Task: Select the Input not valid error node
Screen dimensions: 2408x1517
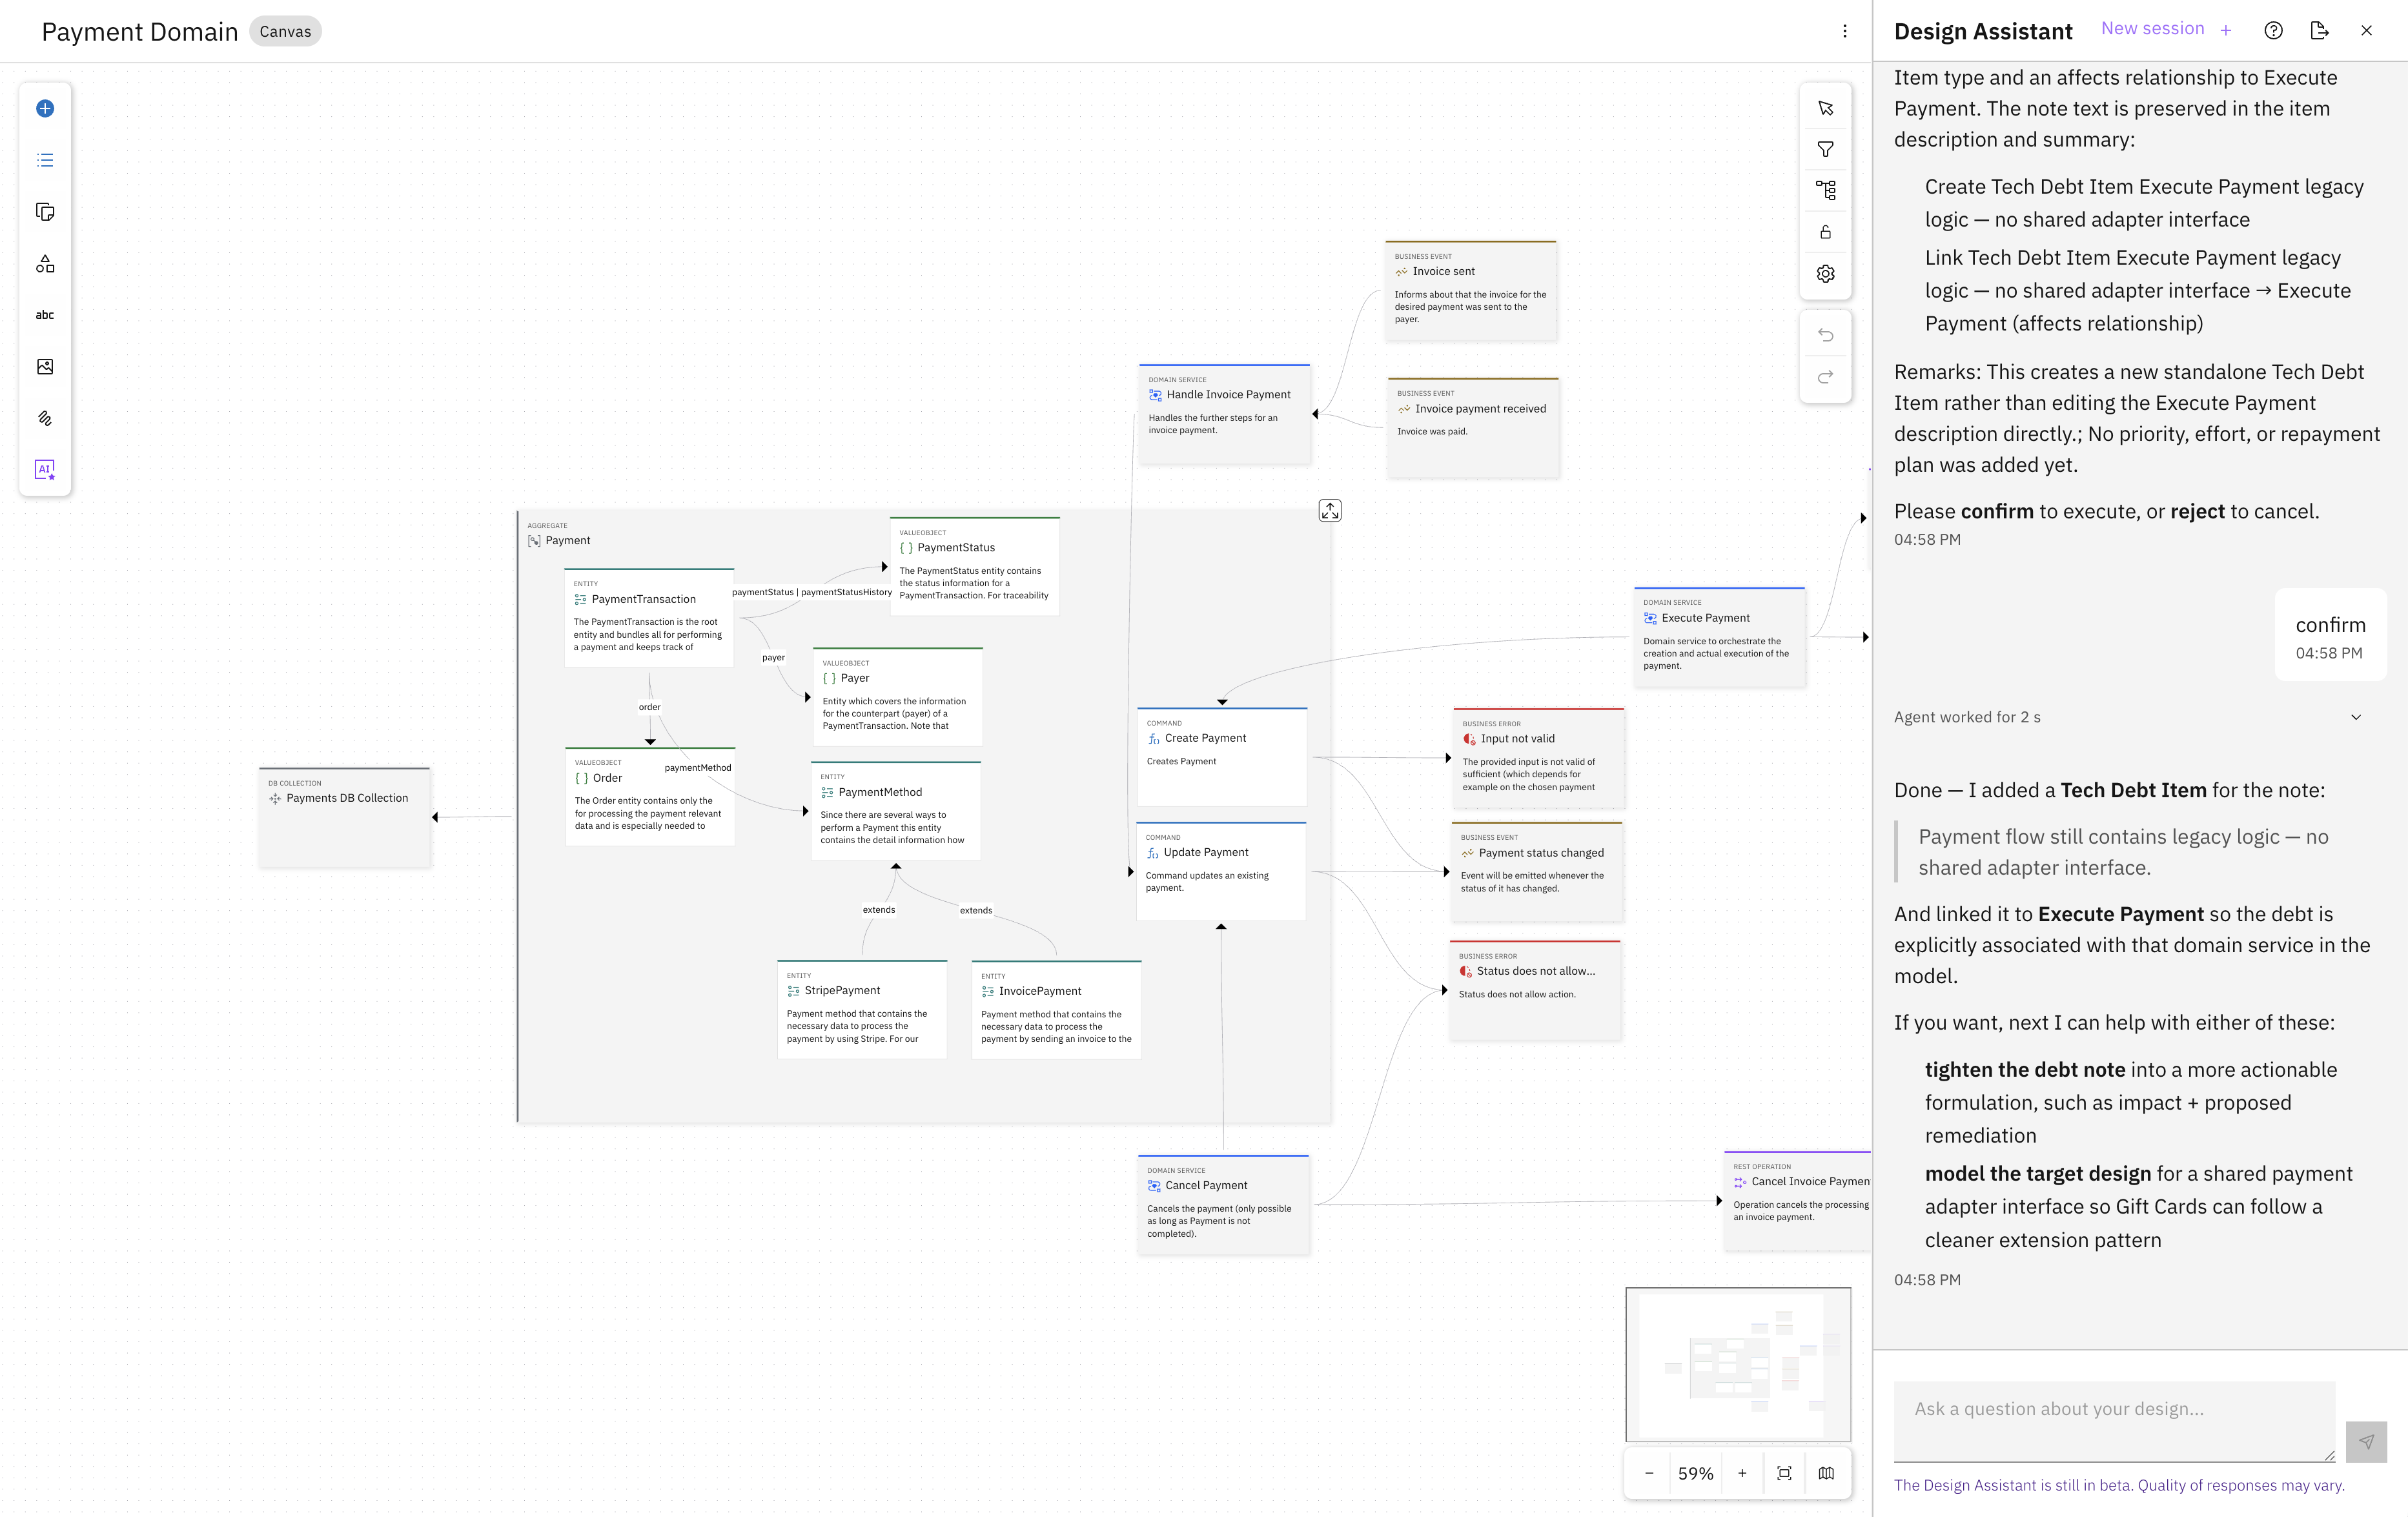Action: coord(1538,757)
